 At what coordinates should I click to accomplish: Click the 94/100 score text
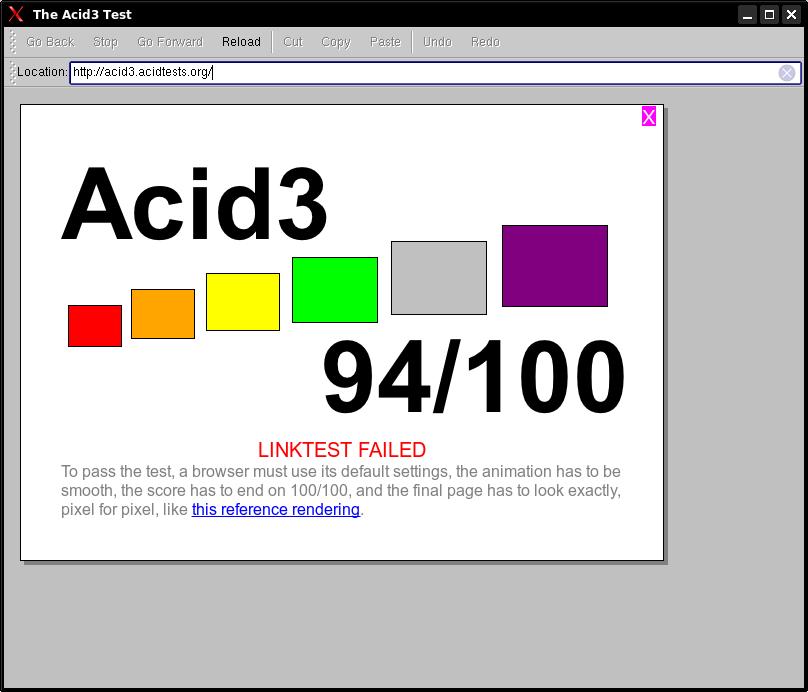[x=474, y=377]
